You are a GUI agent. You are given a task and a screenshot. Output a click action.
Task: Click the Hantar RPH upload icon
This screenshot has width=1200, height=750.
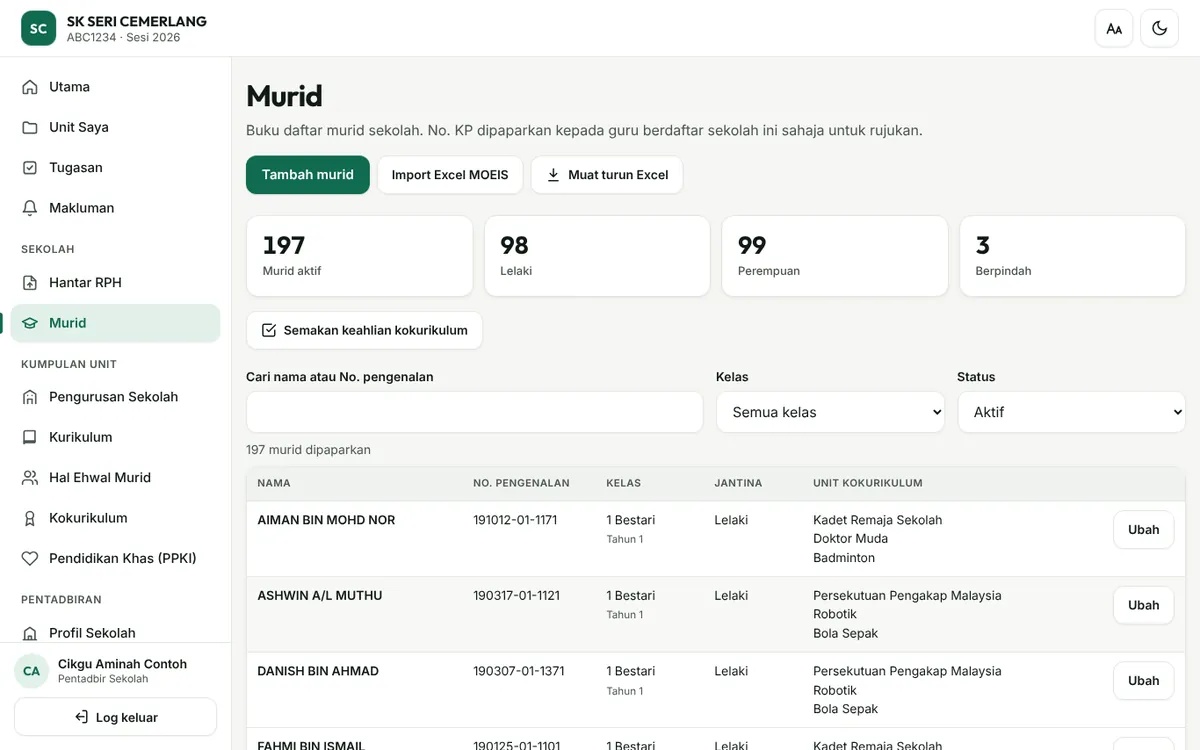[x=30, y=283]
